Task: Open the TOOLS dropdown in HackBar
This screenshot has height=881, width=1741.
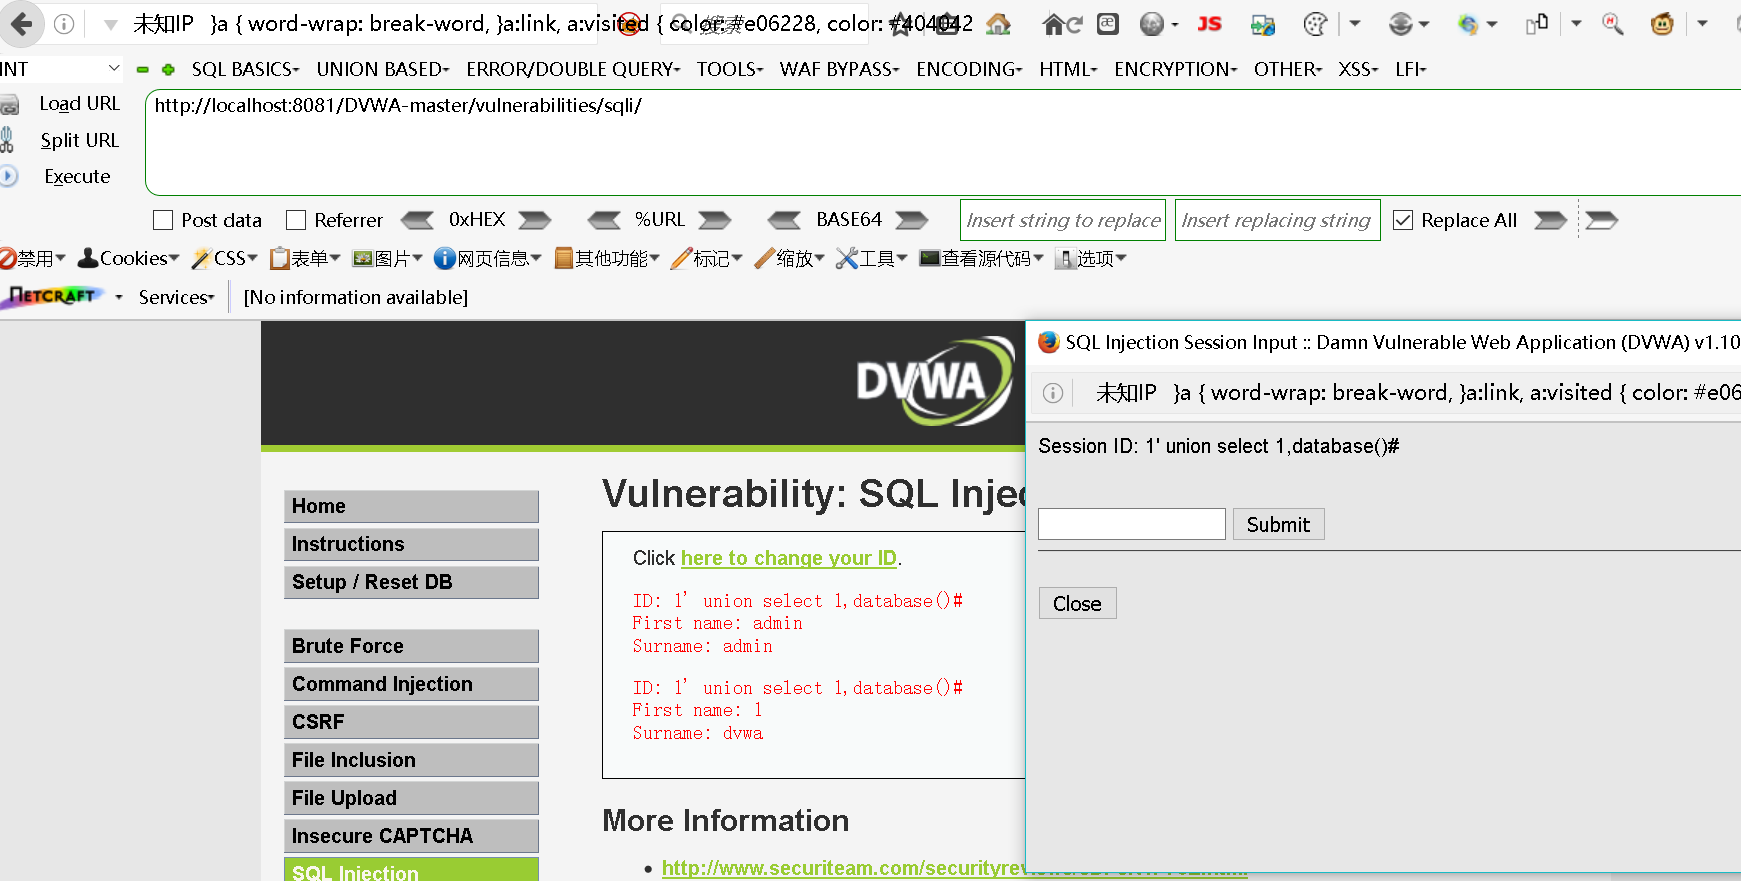Action: 730,69
